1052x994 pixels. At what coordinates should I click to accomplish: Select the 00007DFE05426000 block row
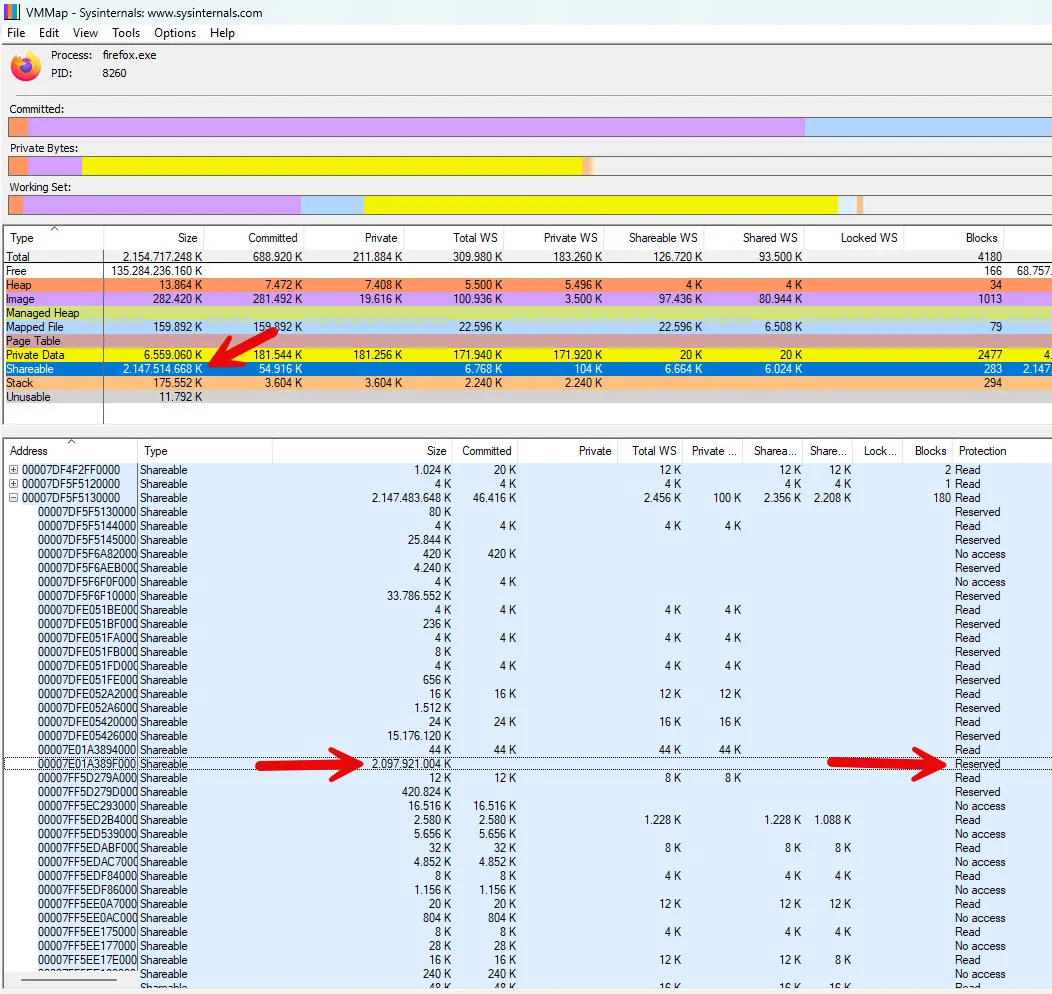pyautogui.click(x=528, y=736)
